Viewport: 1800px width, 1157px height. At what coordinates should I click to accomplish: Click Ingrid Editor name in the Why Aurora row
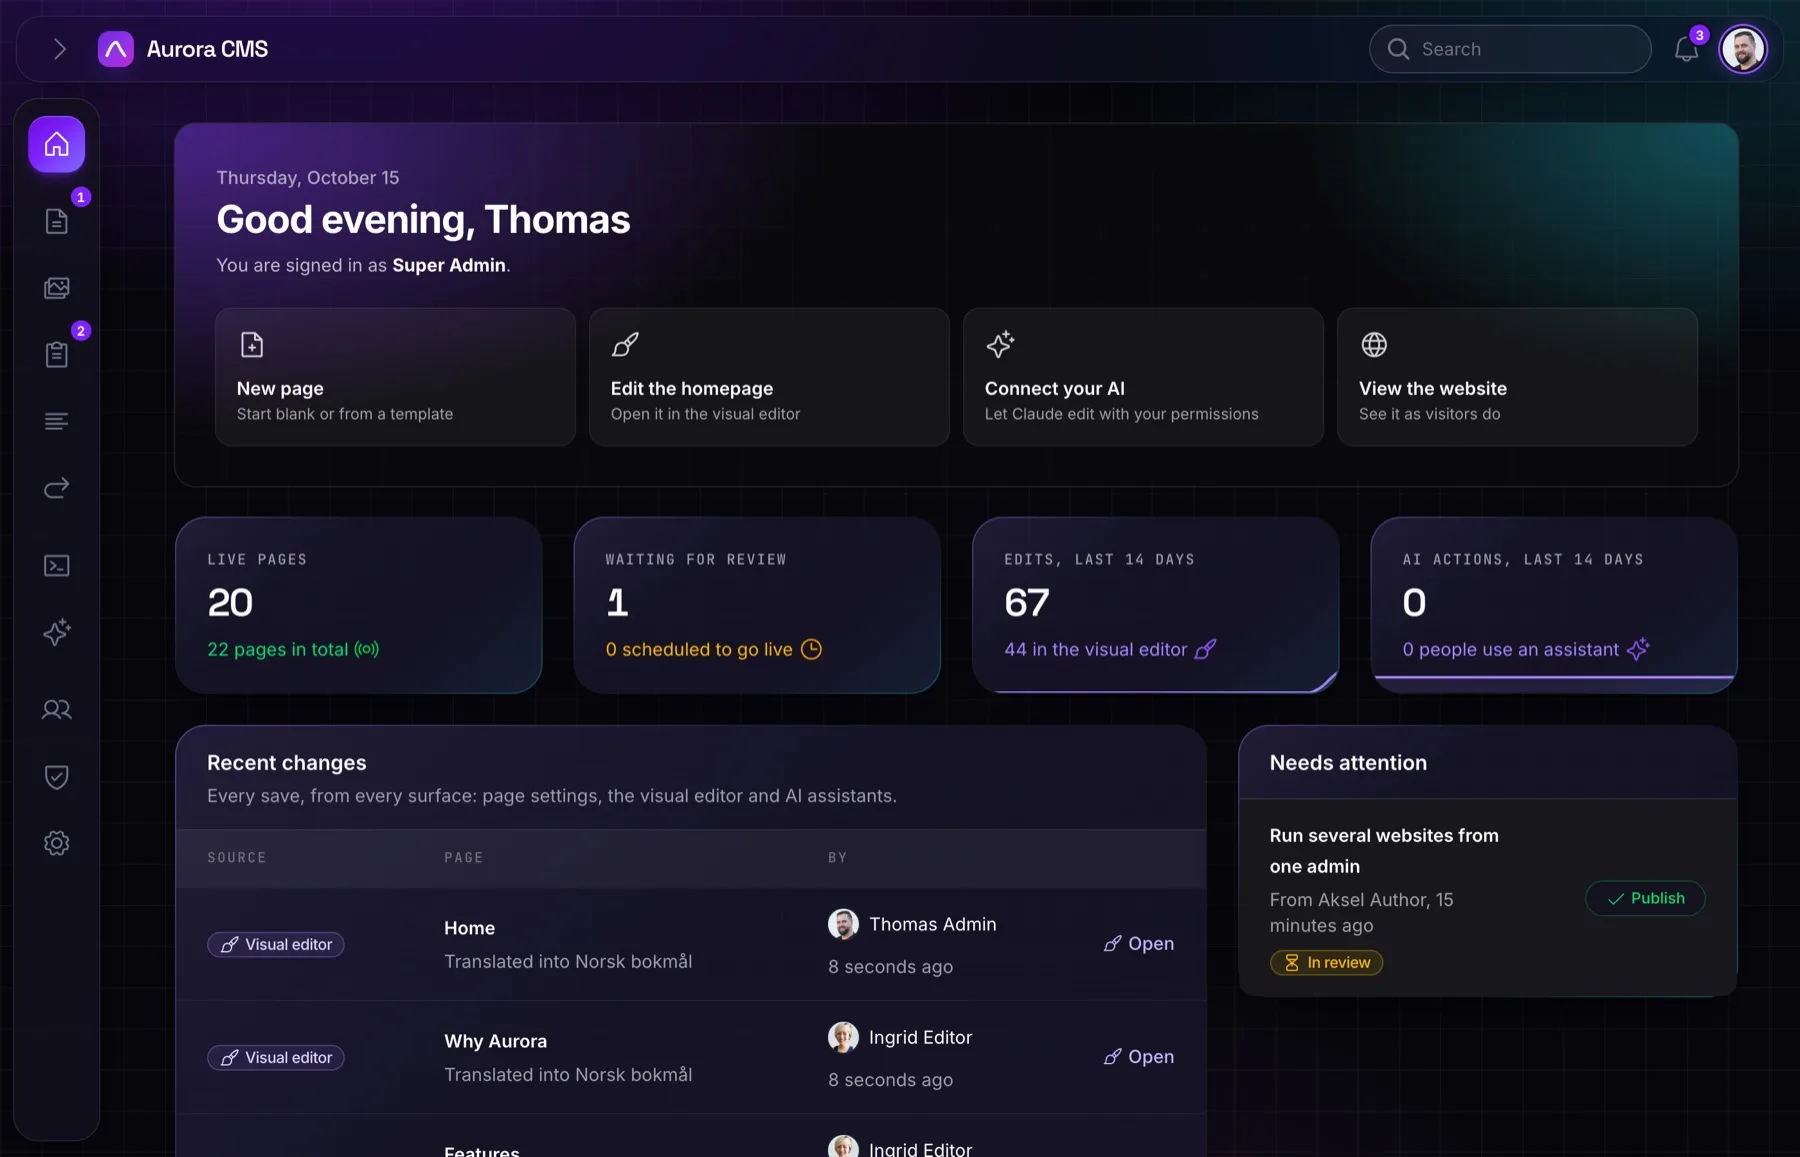[x=920, y=1037]
